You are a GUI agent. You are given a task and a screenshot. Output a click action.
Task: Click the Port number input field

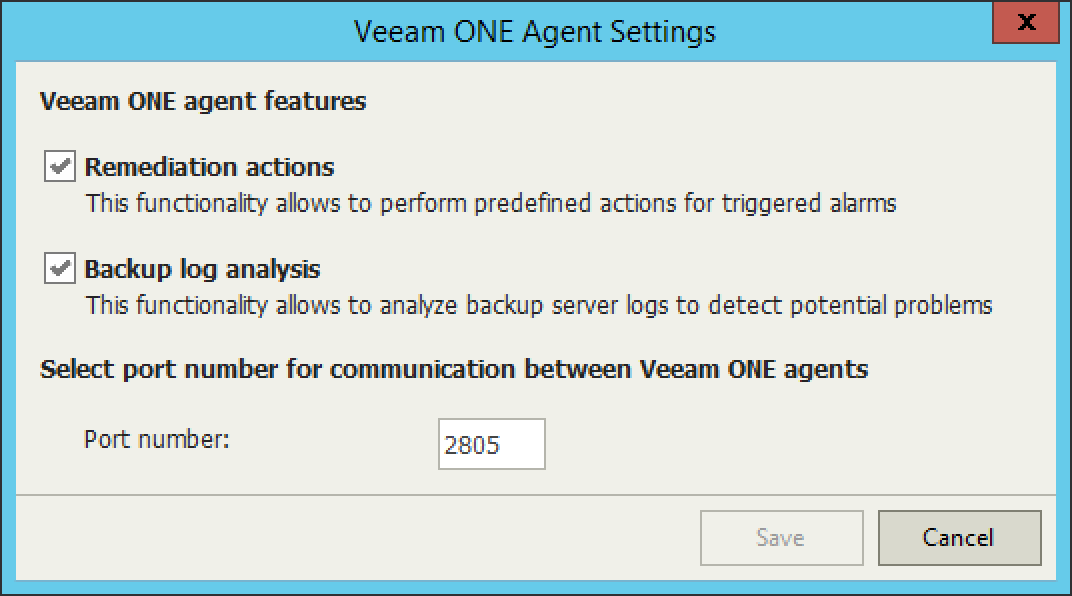click(x=491, y=444)
